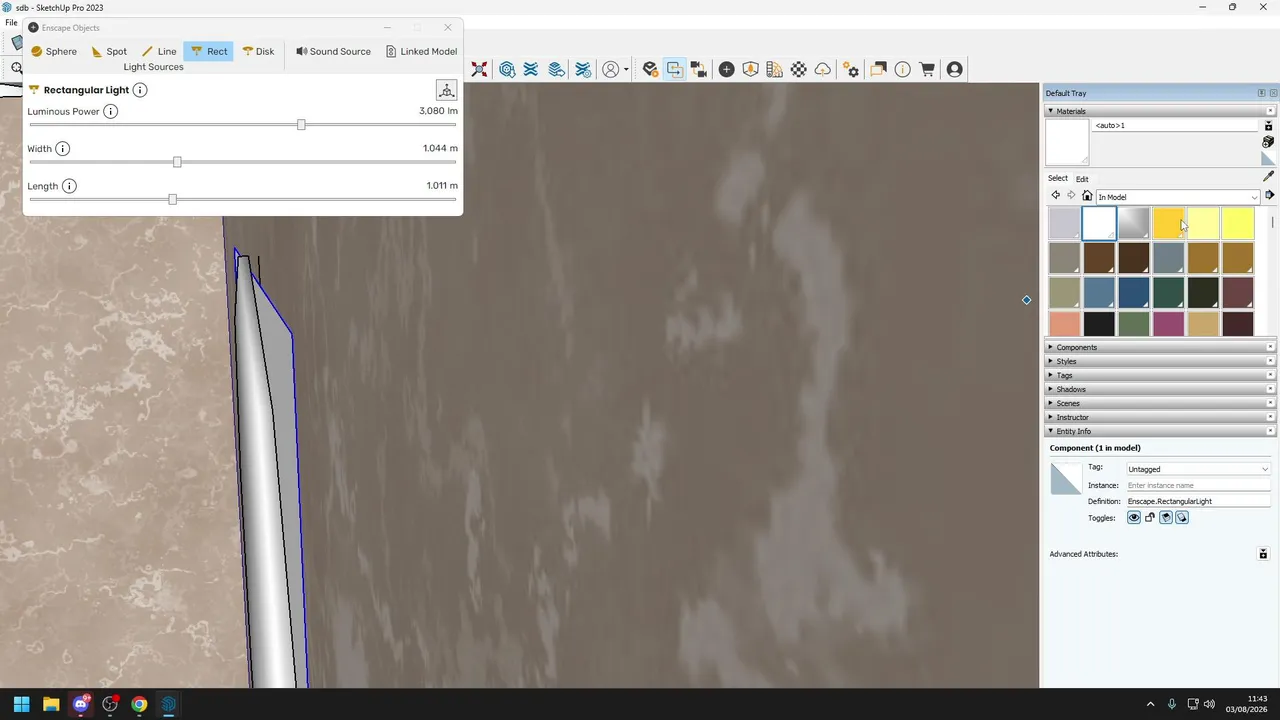Click the Enscape cloud upload icon
This screenshot has width=1280, height=720.
823,70
